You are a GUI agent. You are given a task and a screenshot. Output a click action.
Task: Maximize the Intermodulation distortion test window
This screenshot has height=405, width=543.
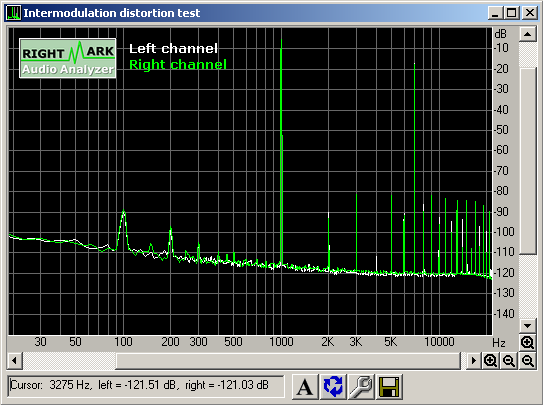point(511,13)
